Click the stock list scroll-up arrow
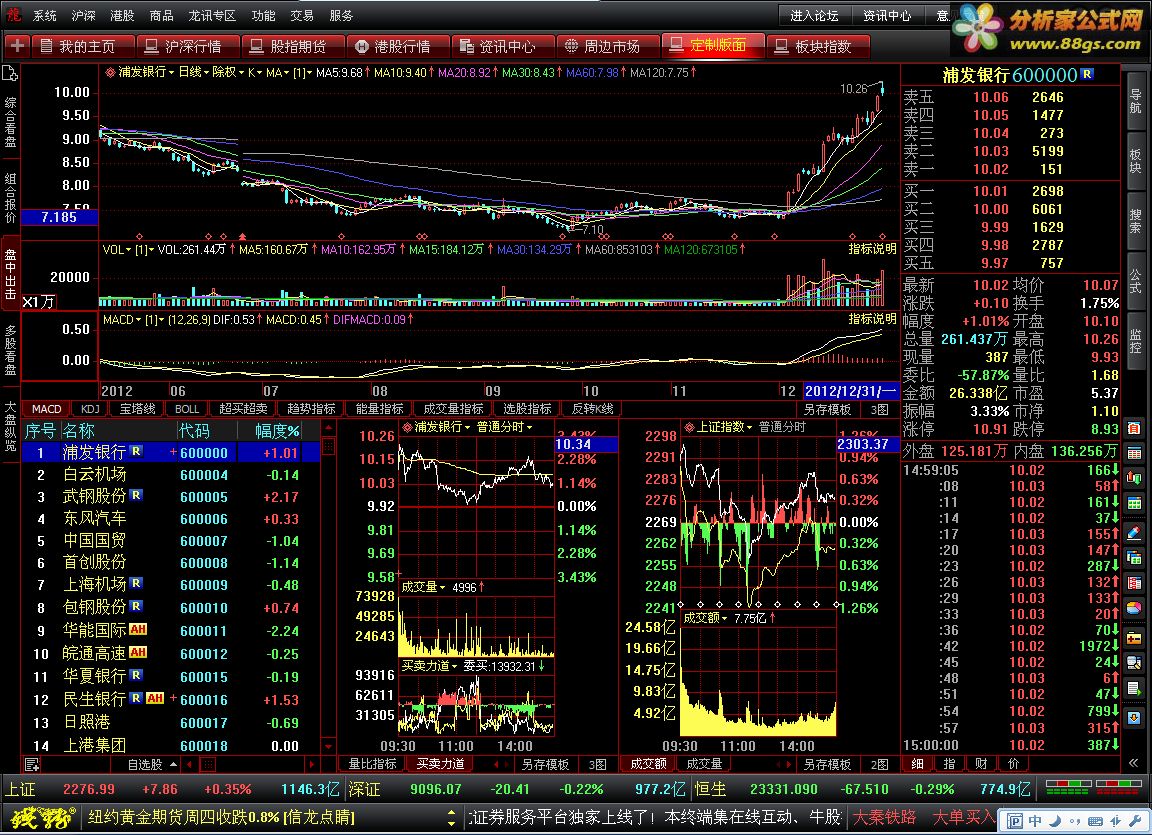 328,428
